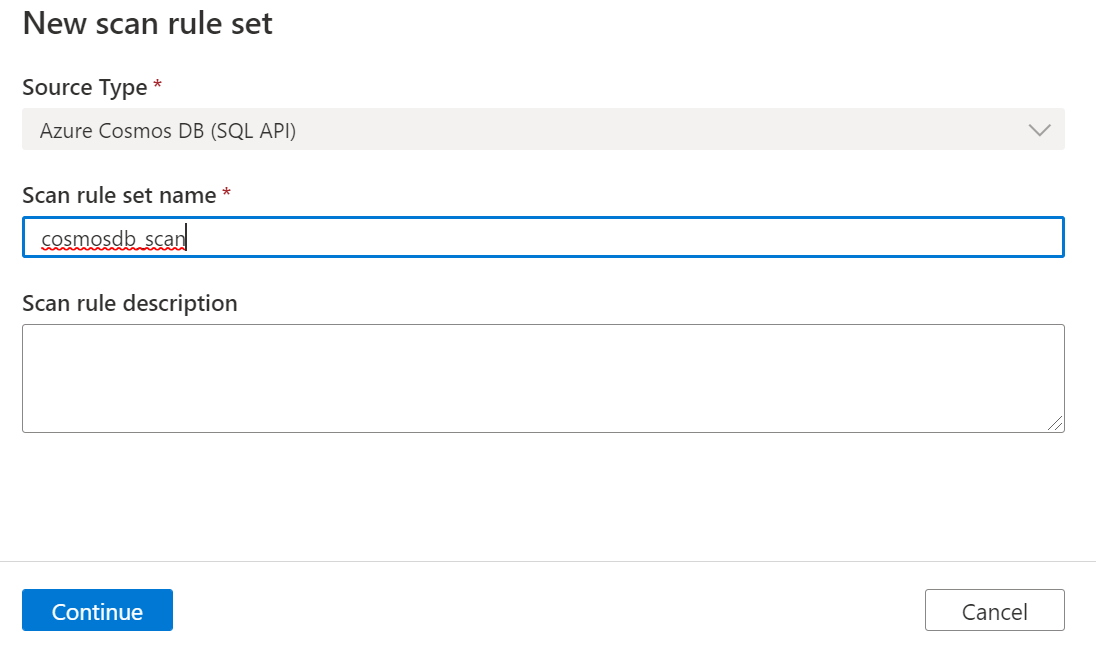This screenshot has height=658, width=1096.
Task: Select the Azure Cosmos DB (SQL API) value text
Action: point(168,130)
